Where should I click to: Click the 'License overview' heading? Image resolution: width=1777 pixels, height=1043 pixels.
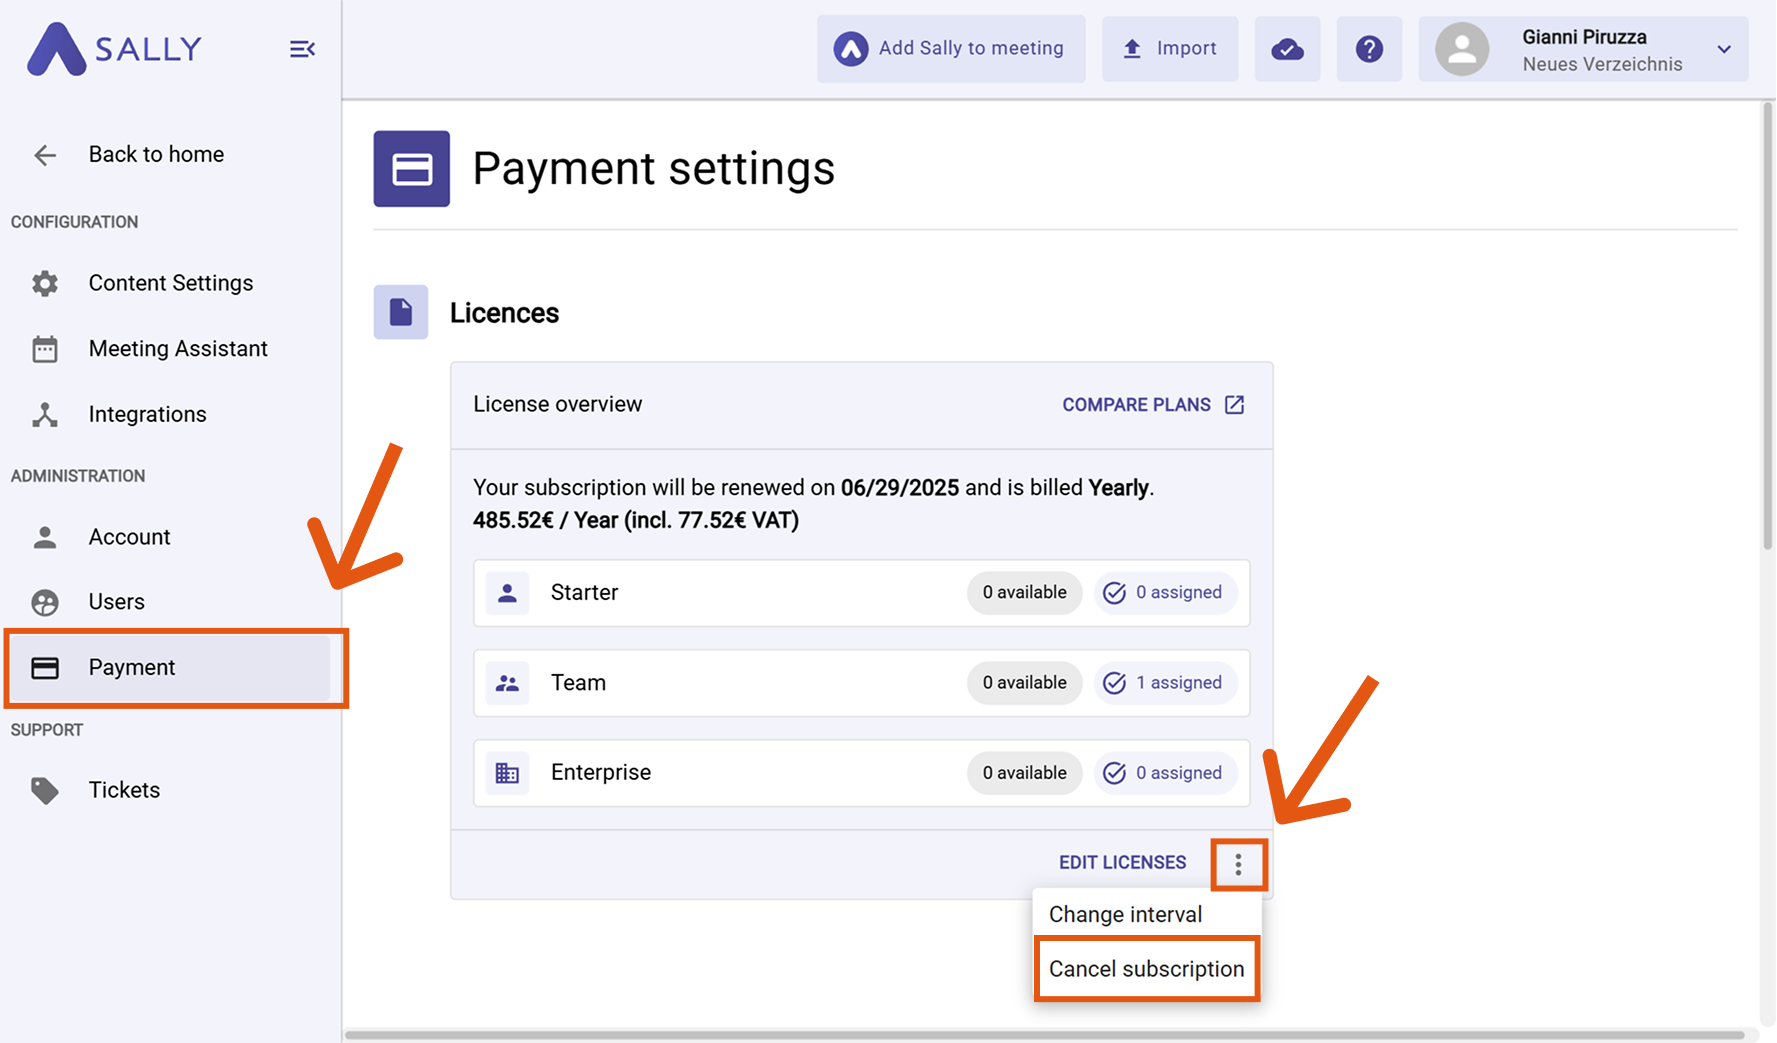(557, 405)
